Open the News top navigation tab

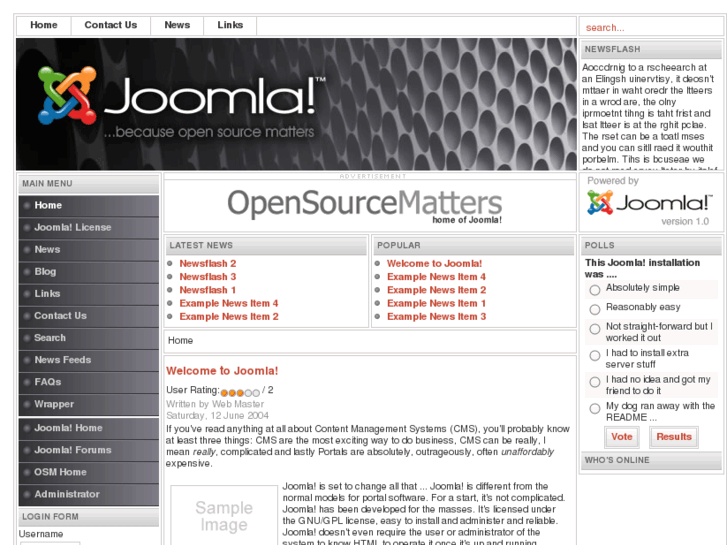pyautogui.click(x=177, y=25)
